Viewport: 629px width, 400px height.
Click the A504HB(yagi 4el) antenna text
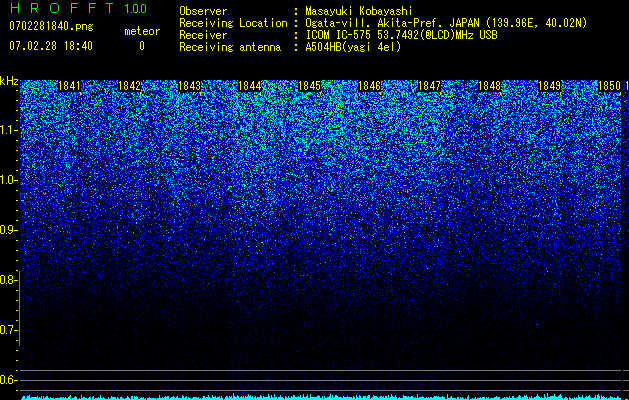tap(353, 47)
